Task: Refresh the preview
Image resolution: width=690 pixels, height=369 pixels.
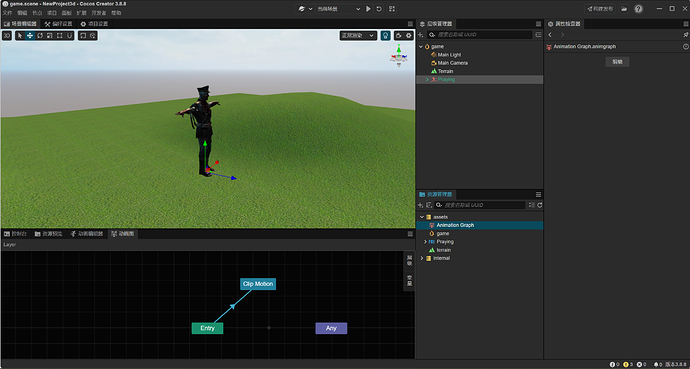Action: tap(379, 9)
